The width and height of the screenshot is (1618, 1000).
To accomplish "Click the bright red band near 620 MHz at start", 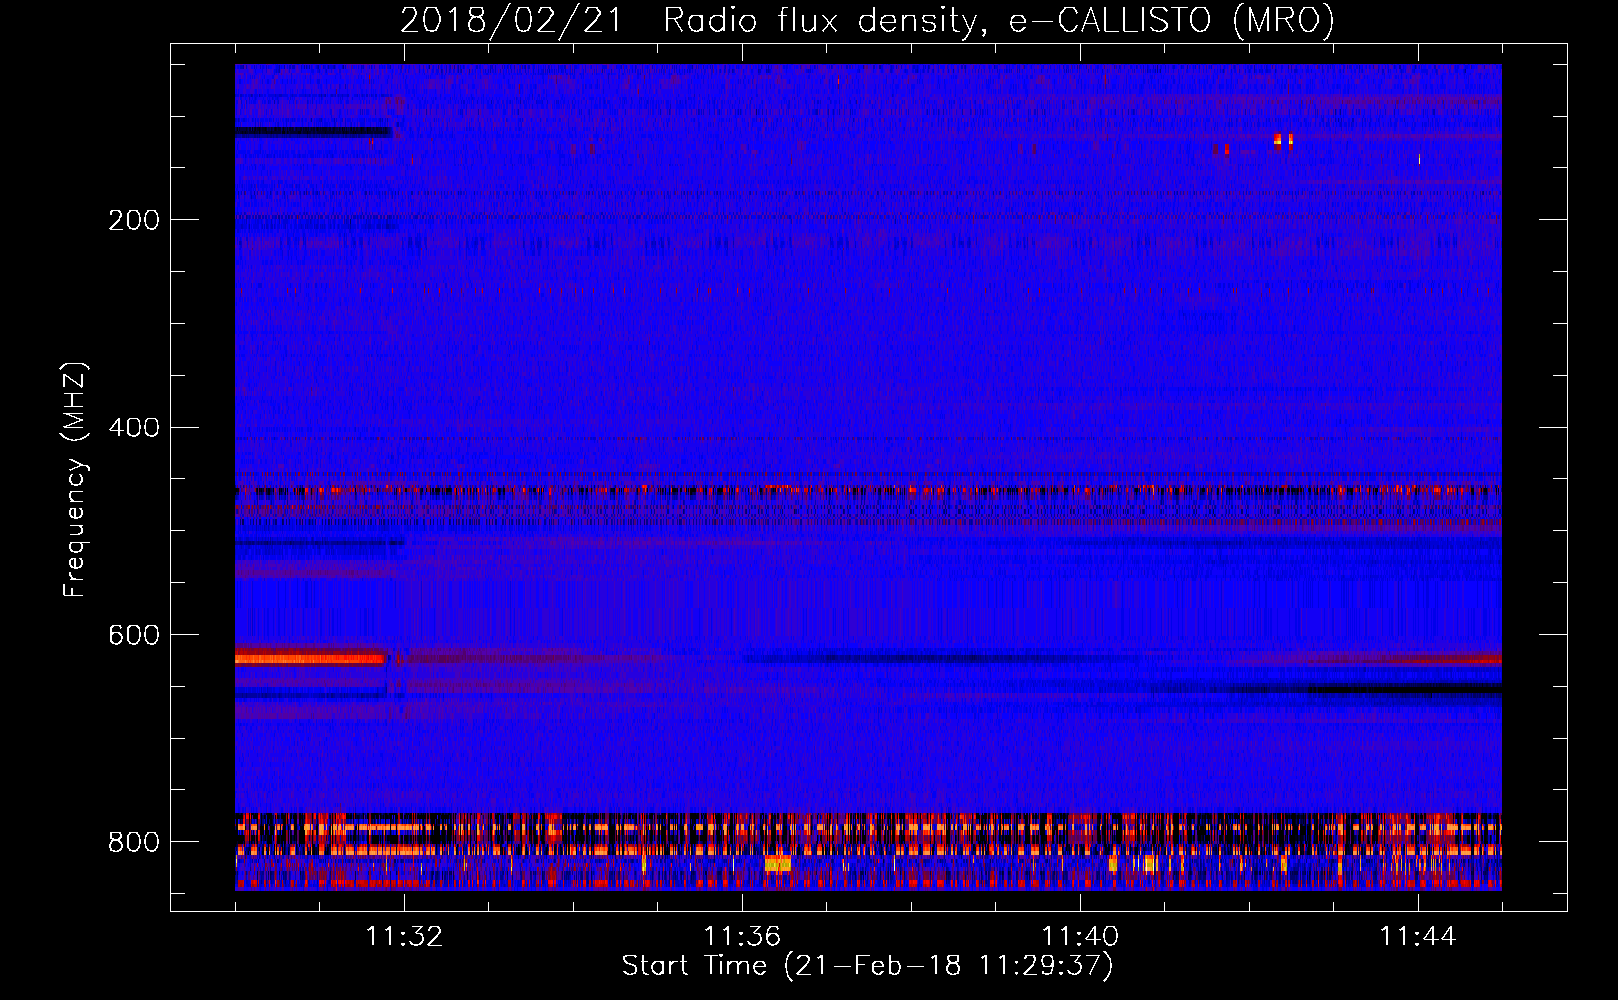I will [x=309, y=658].
